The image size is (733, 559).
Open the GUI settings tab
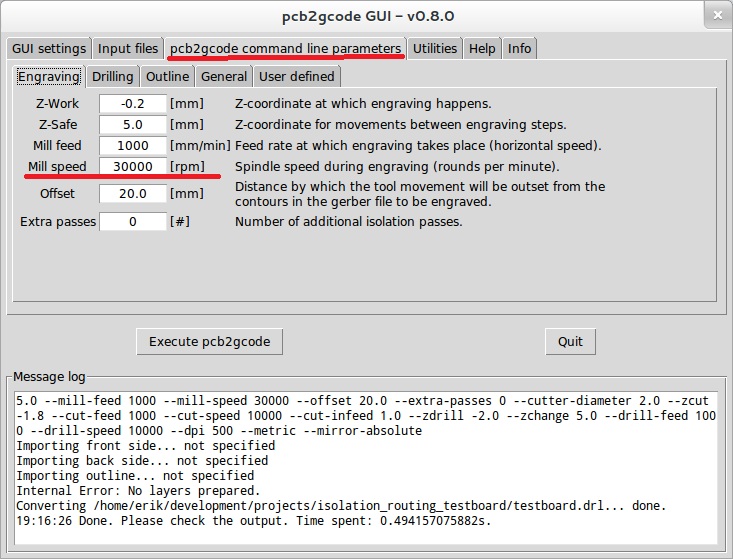[49, 49]
